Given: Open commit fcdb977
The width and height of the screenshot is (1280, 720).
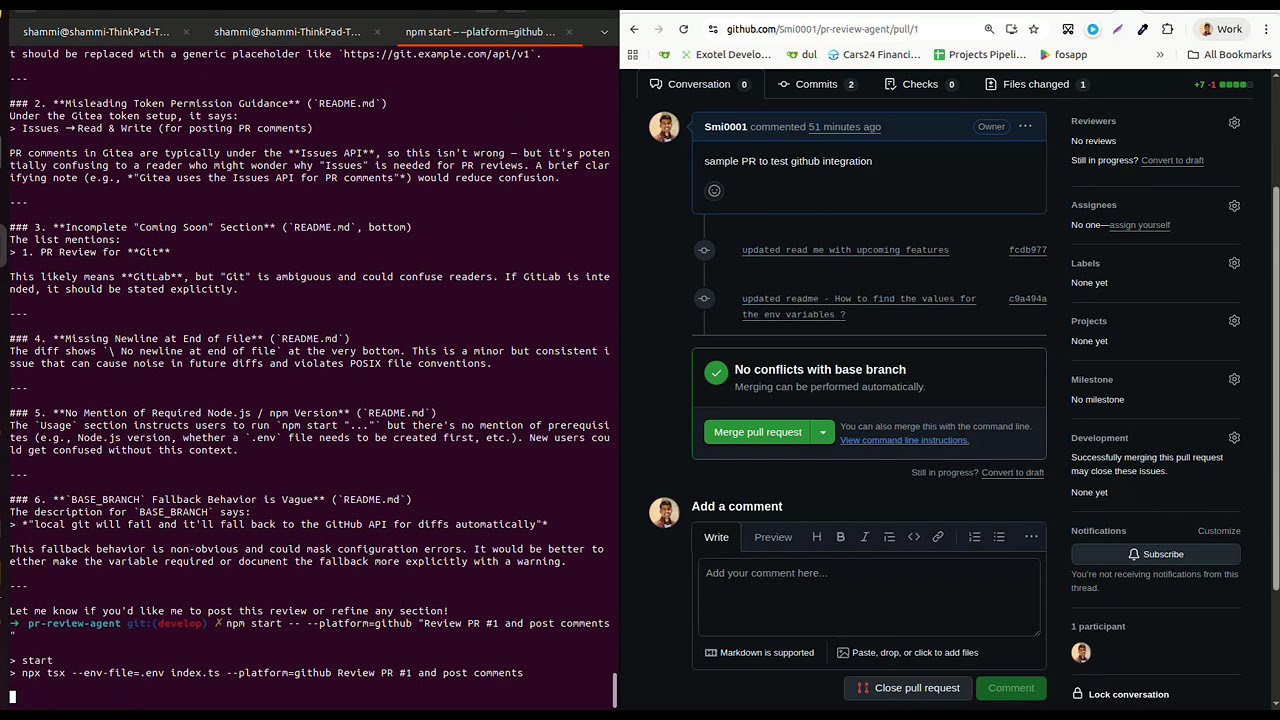Looking at the screenshot, I should coord(1027,250).
